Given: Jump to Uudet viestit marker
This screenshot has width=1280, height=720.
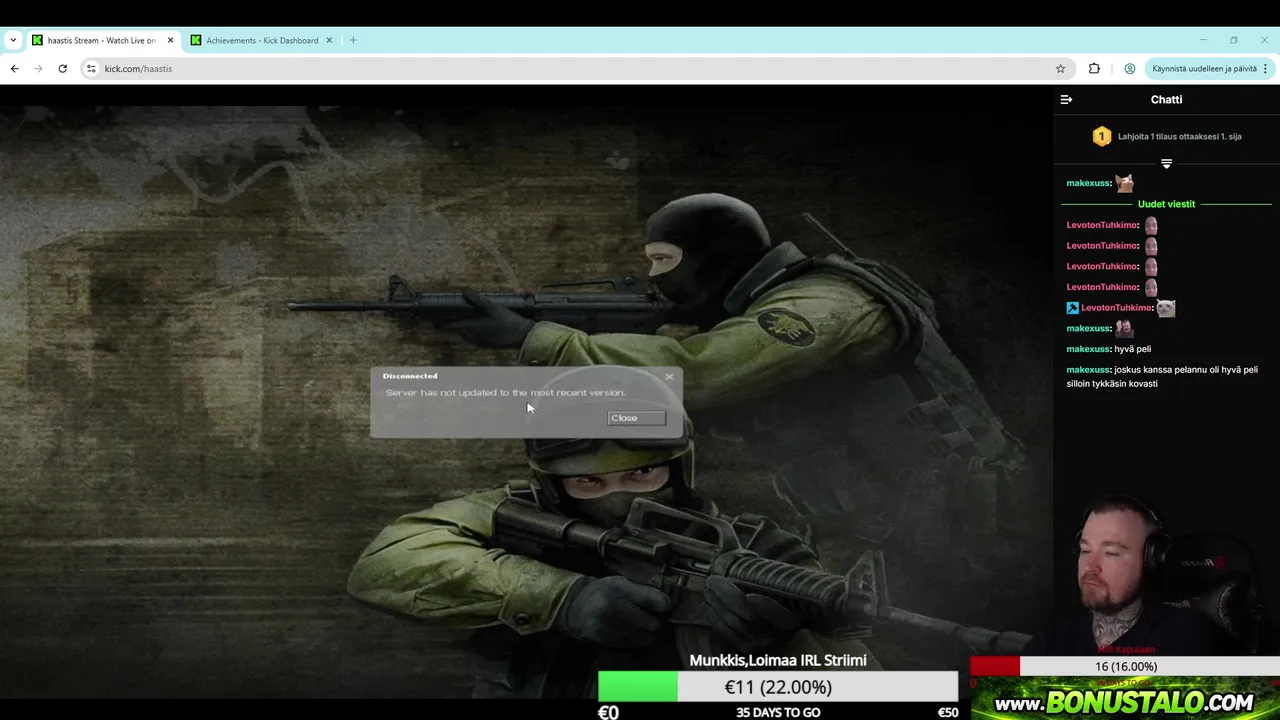Looking at the screenshot, I should pyautogui.click(x=1166, y=204).
